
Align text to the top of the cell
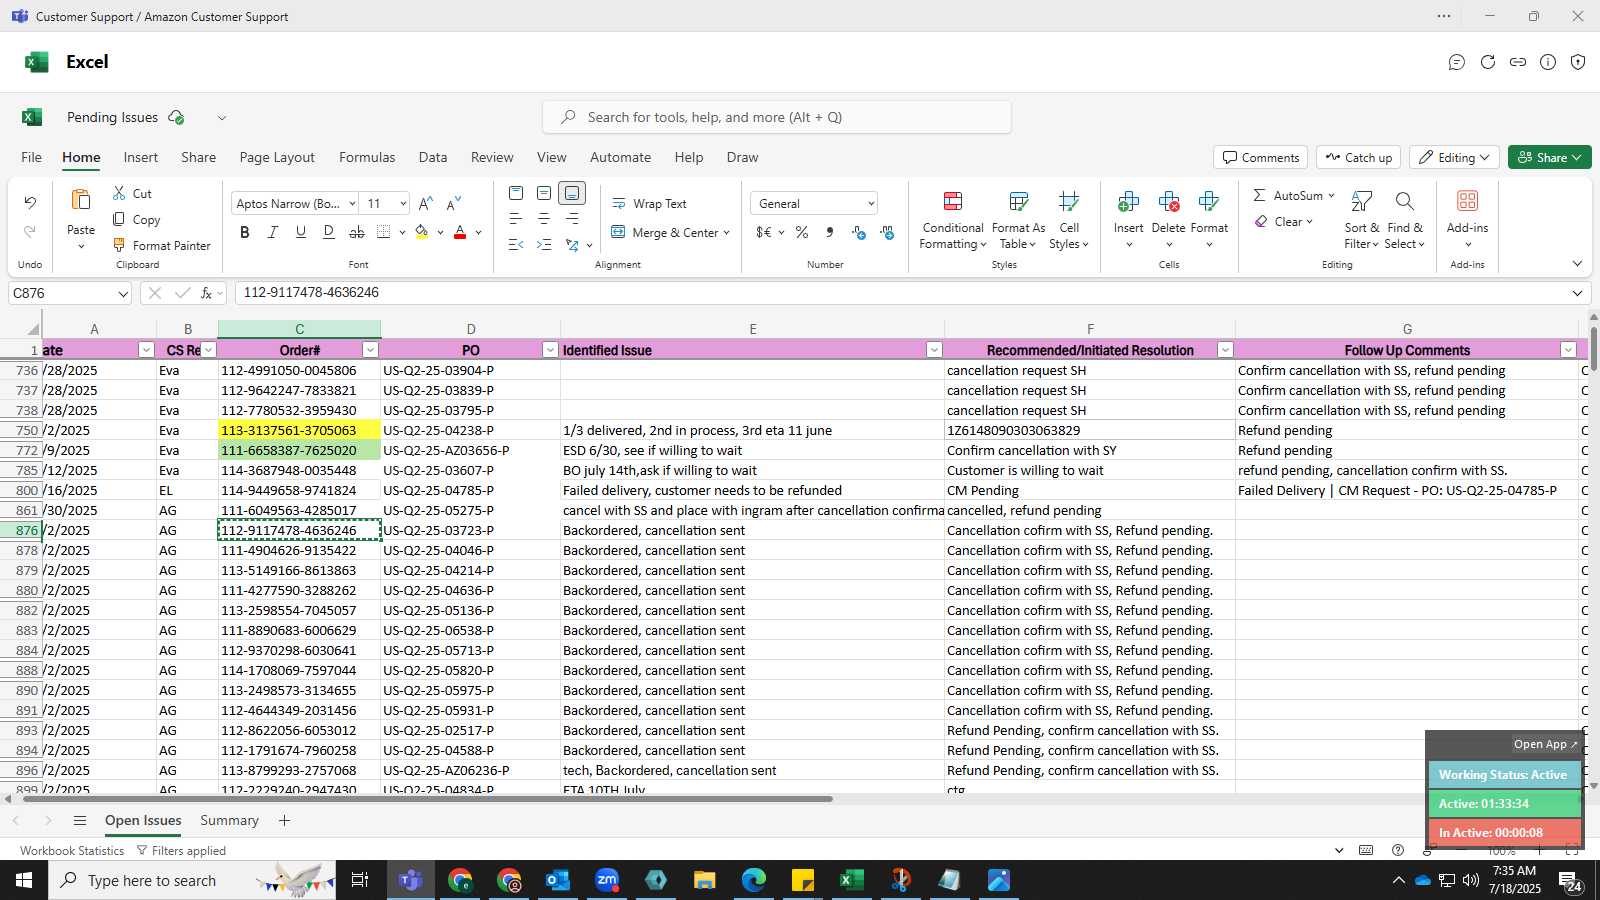point(516,193)
